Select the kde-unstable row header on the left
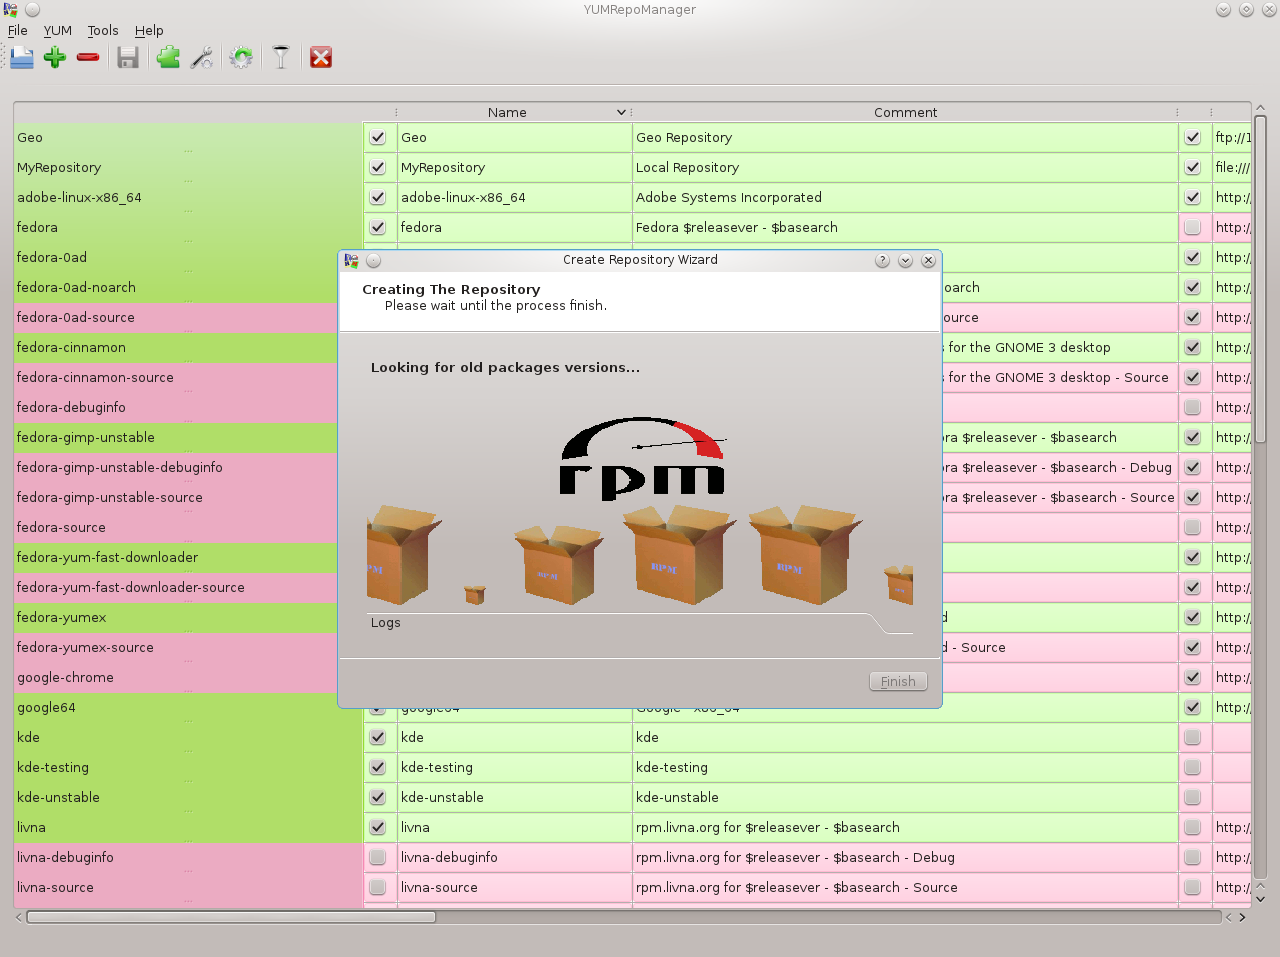This screenshot has height=957, width=1280. click(x=188, y=798)
